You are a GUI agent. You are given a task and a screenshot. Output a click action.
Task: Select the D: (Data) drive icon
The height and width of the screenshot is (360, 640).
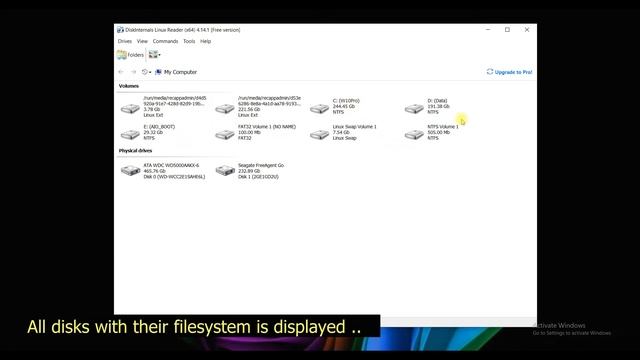[414, 108]
